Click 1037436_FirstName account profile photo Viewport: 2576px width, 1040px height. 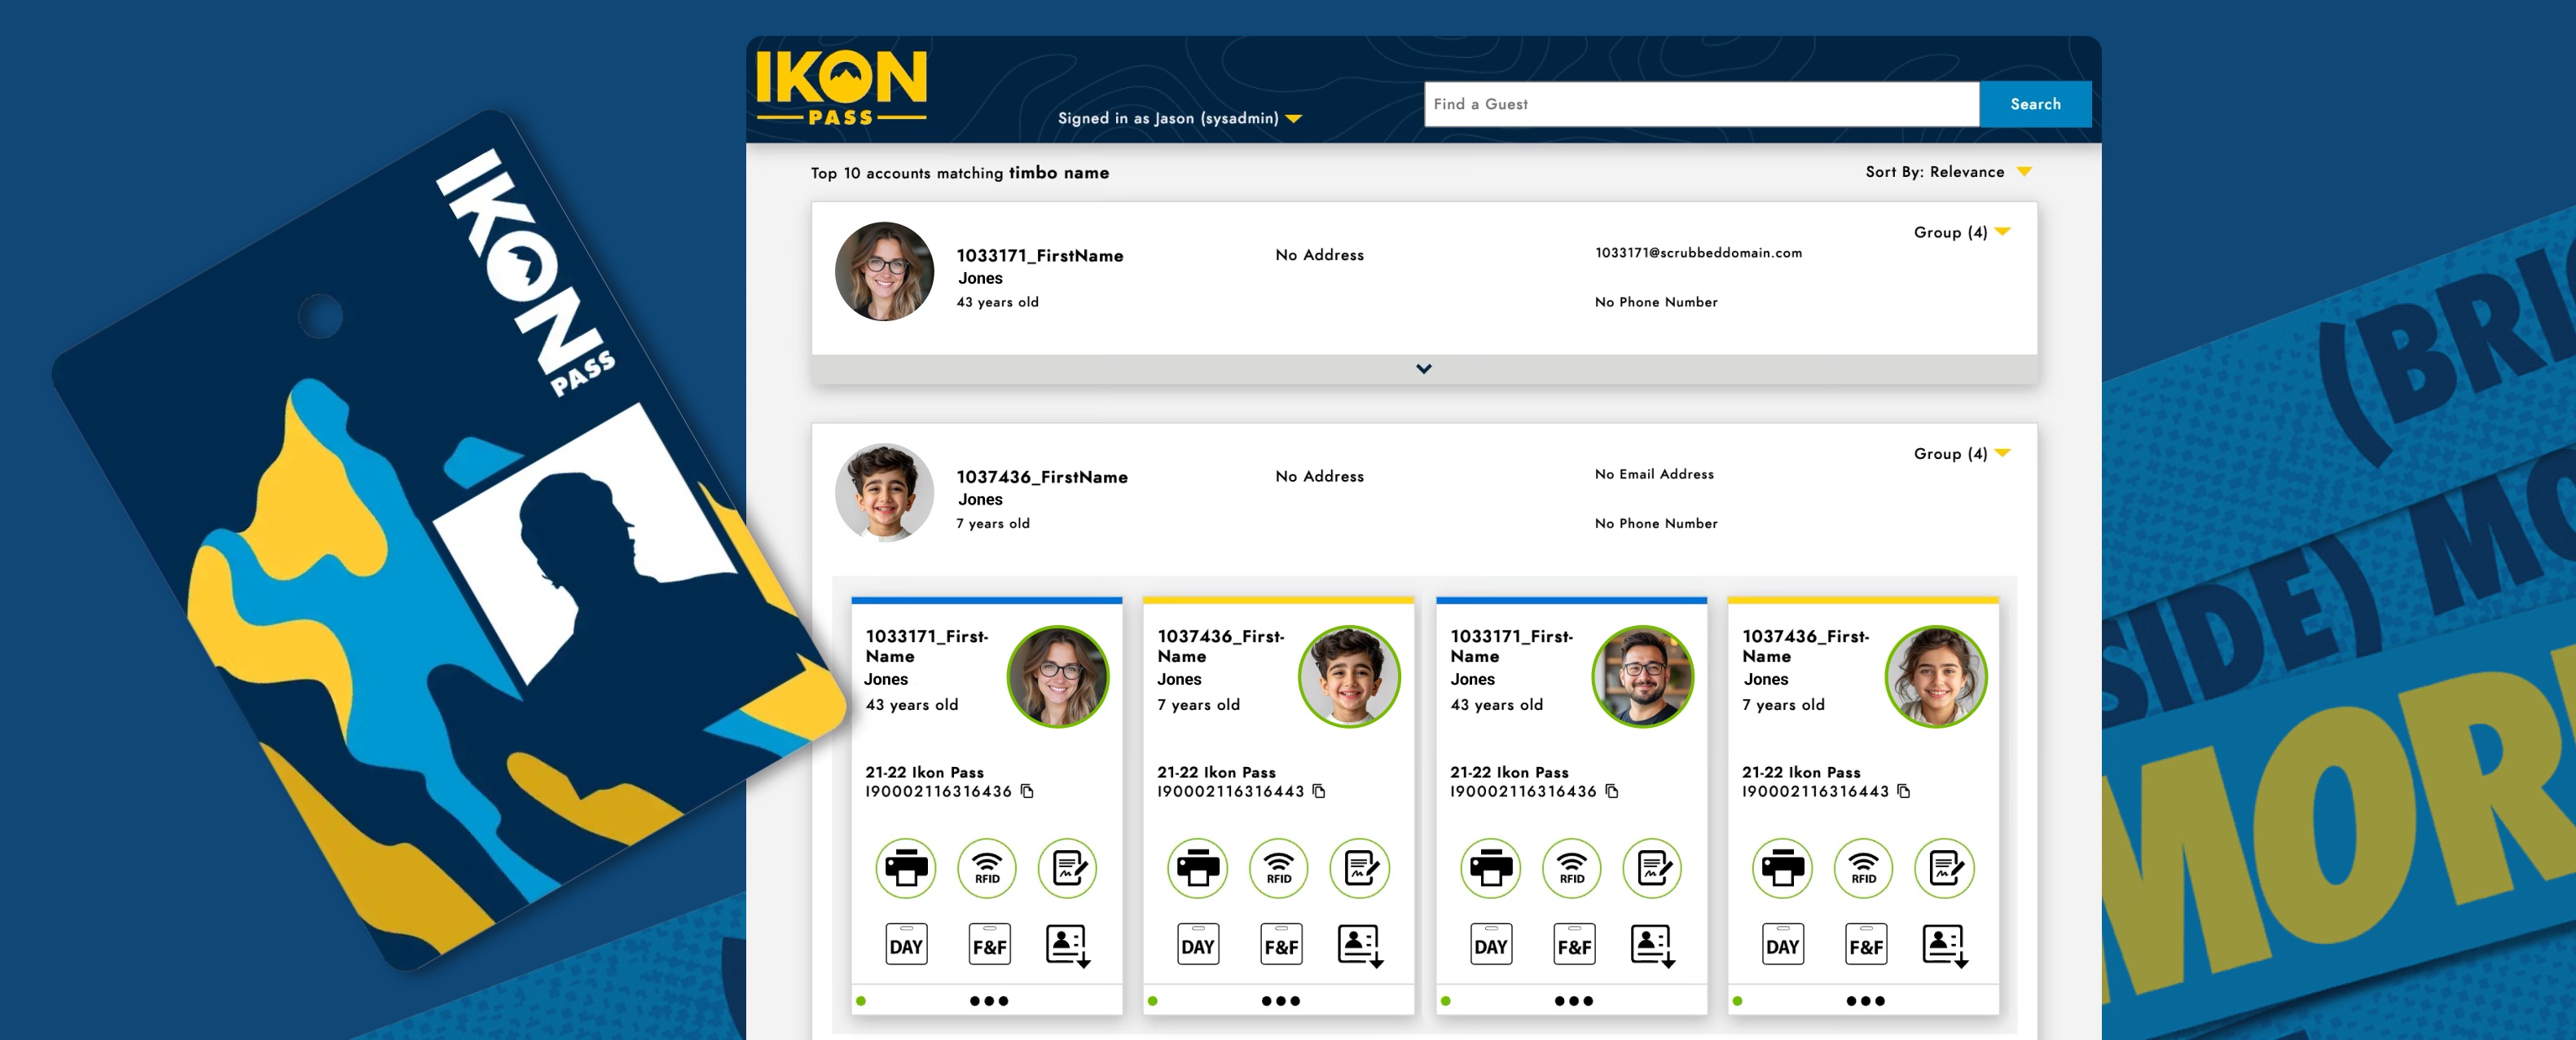pyautogui.click(x=884, y=492)
